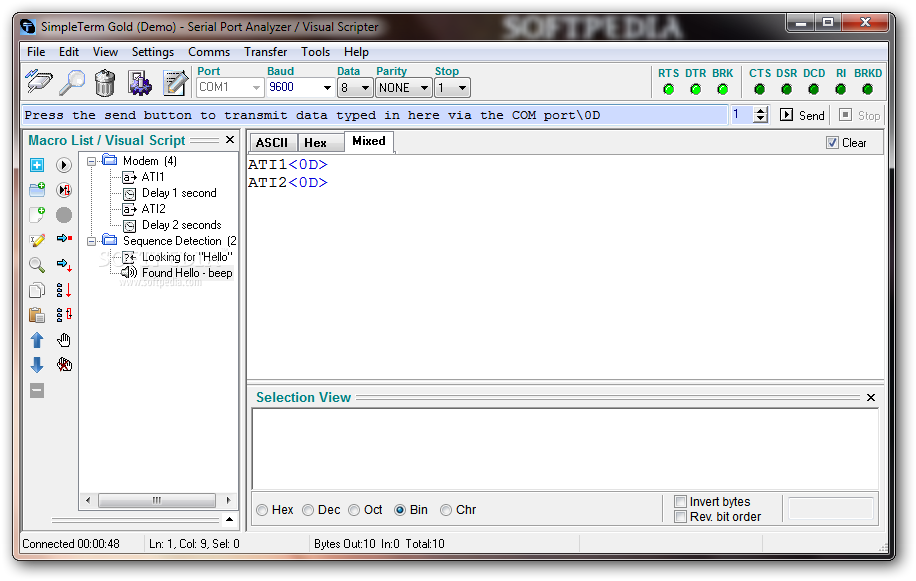Viewport: 916px width, 581px height.
Task: Open the File menu
Action: [36, 52]
